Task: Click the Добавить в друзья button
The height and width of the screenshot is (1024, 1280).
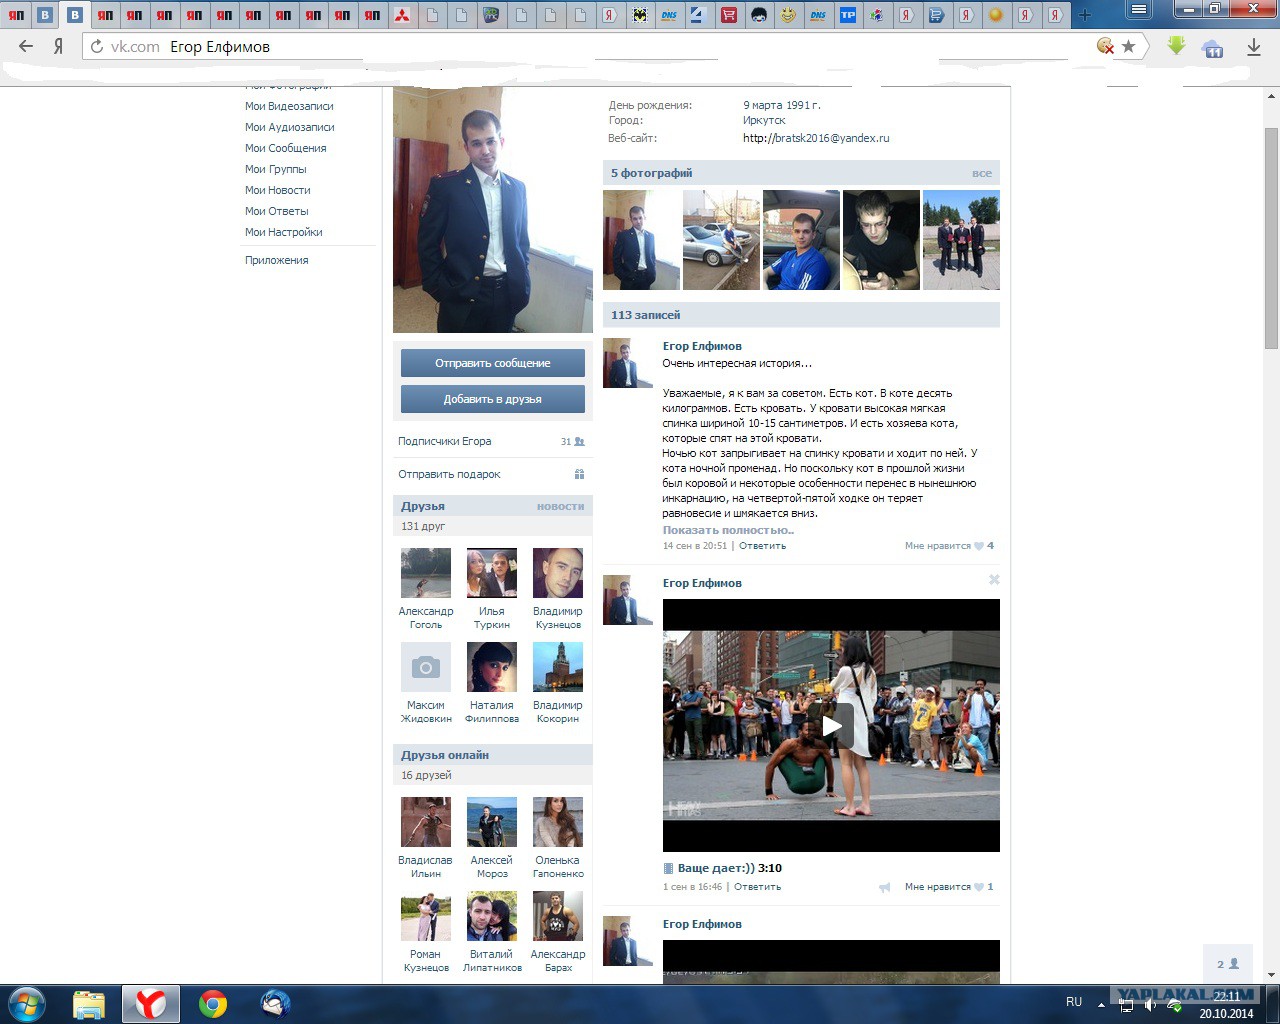Action: pyautogui.click(x=493, y=399)
